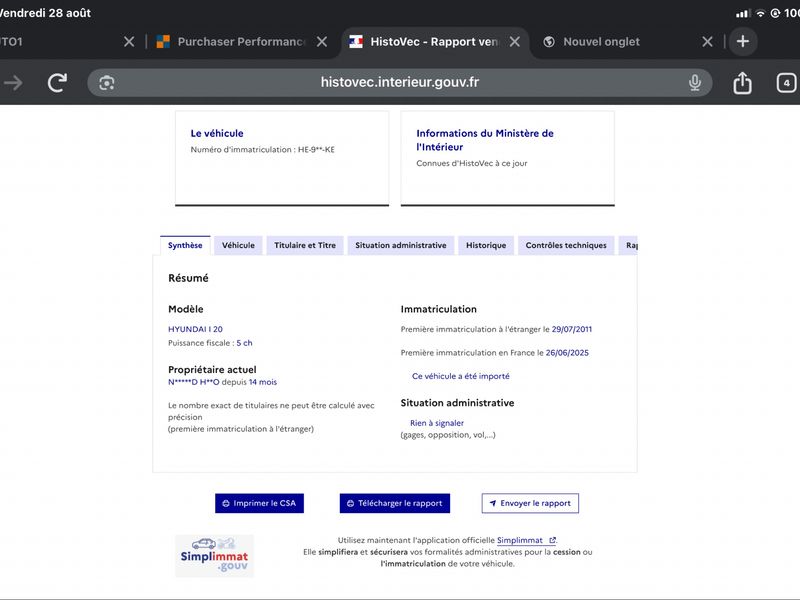Click the HYUNDAI I 20 model text

point(195,329)
